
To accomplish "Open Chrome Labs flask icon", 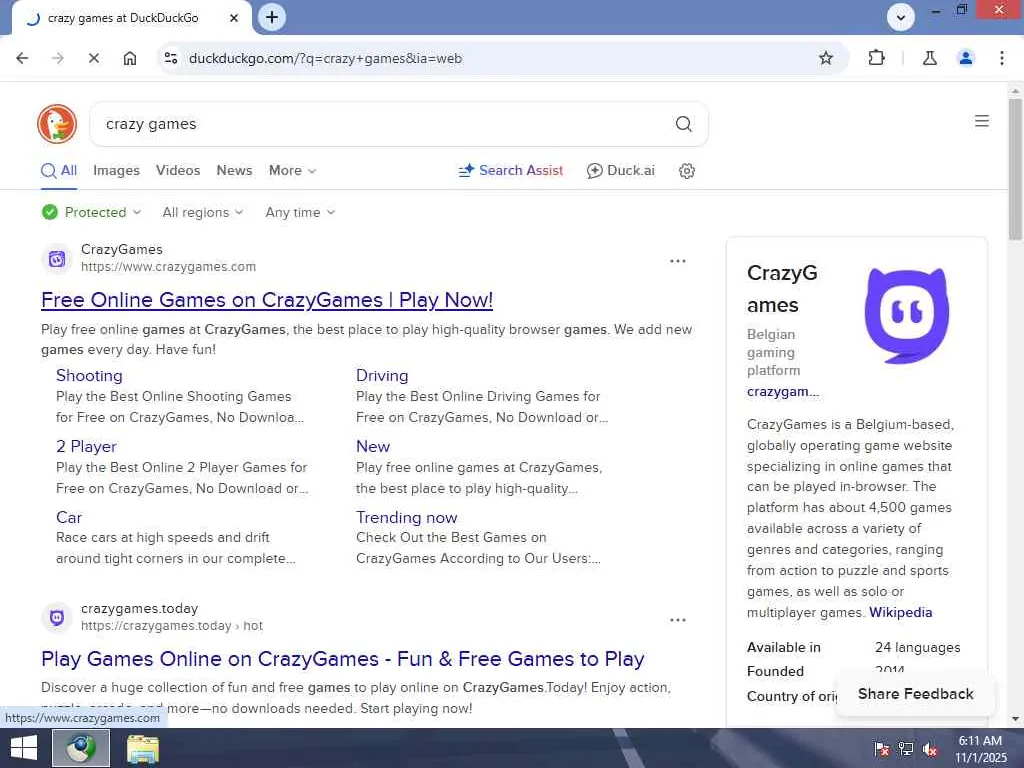I will point(929,58).
